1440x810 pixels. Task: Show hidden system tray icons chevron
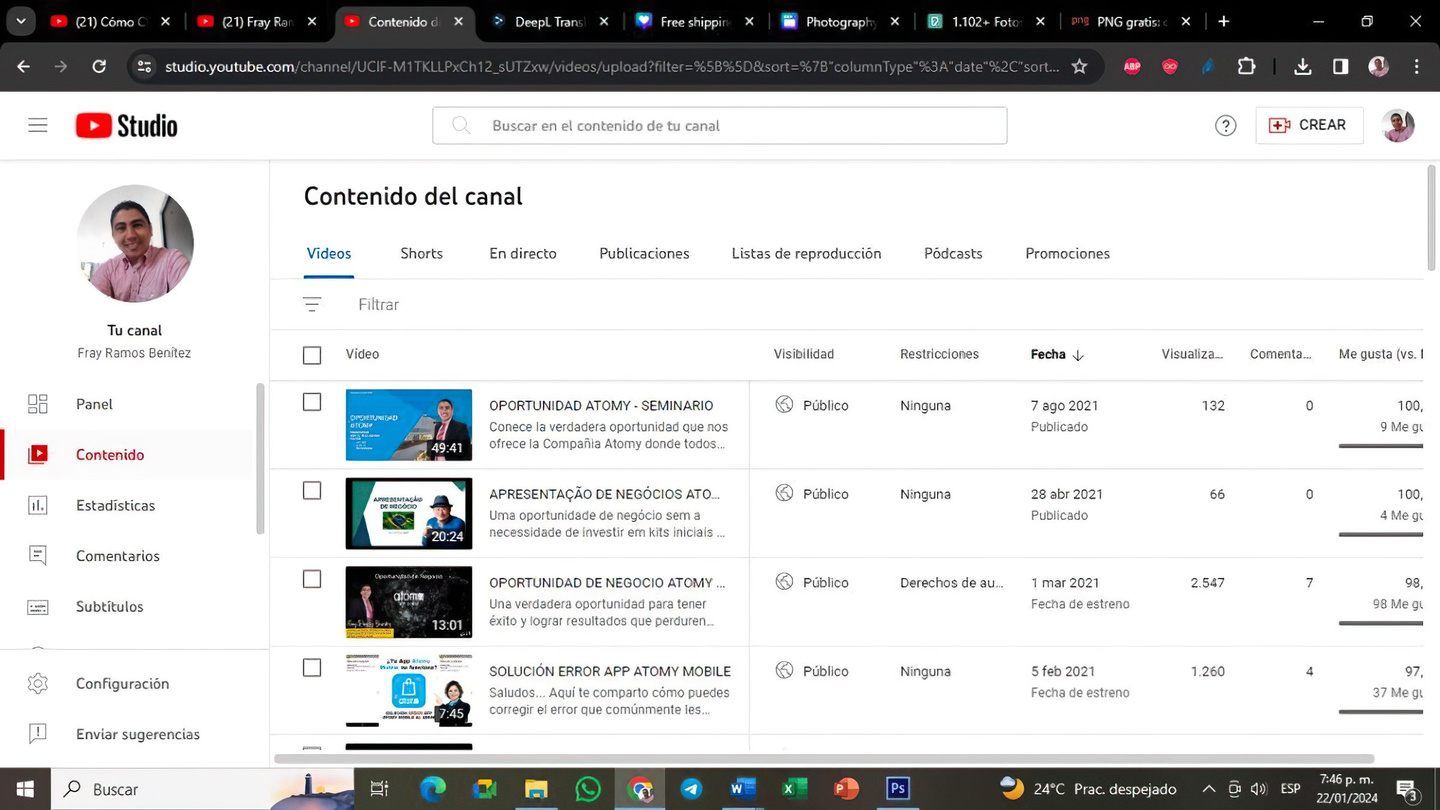(x=1208, y=789)
